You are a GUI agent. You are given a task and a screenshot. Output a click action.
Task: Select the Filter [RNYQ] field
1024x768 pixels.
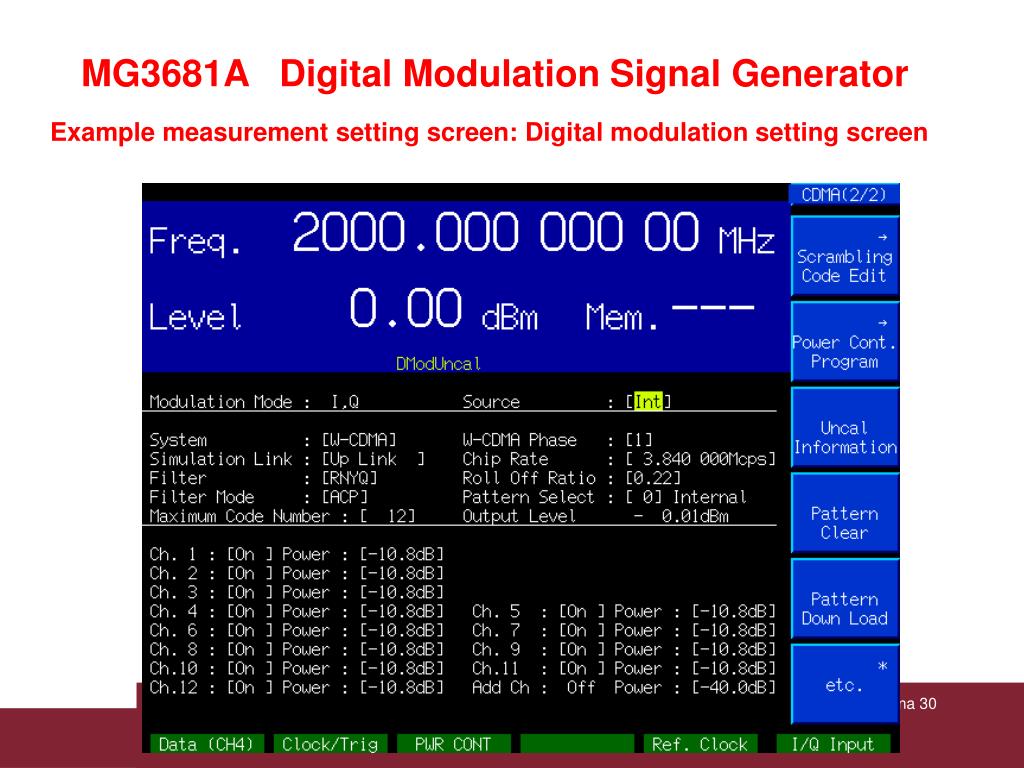pyautogui.click(x=349, y=478)
